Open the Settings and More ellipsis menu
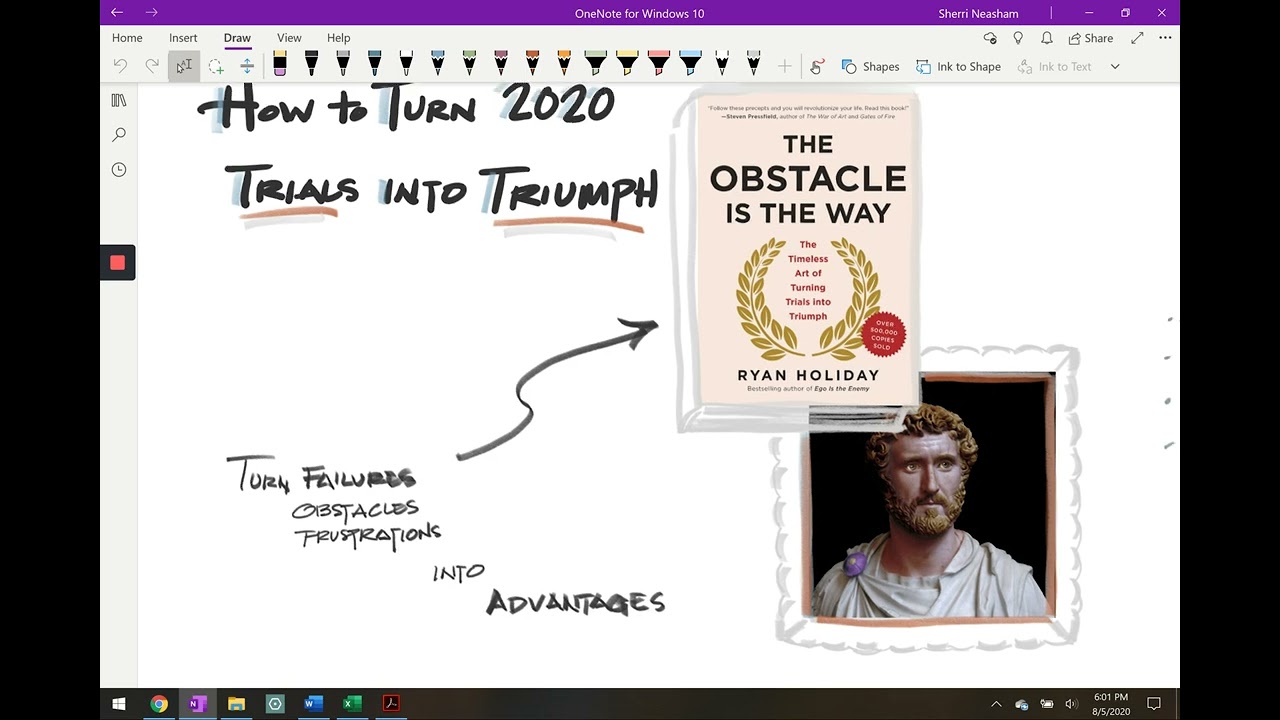This screenshot has height=720, width=1280. (x=1165, y=38)
